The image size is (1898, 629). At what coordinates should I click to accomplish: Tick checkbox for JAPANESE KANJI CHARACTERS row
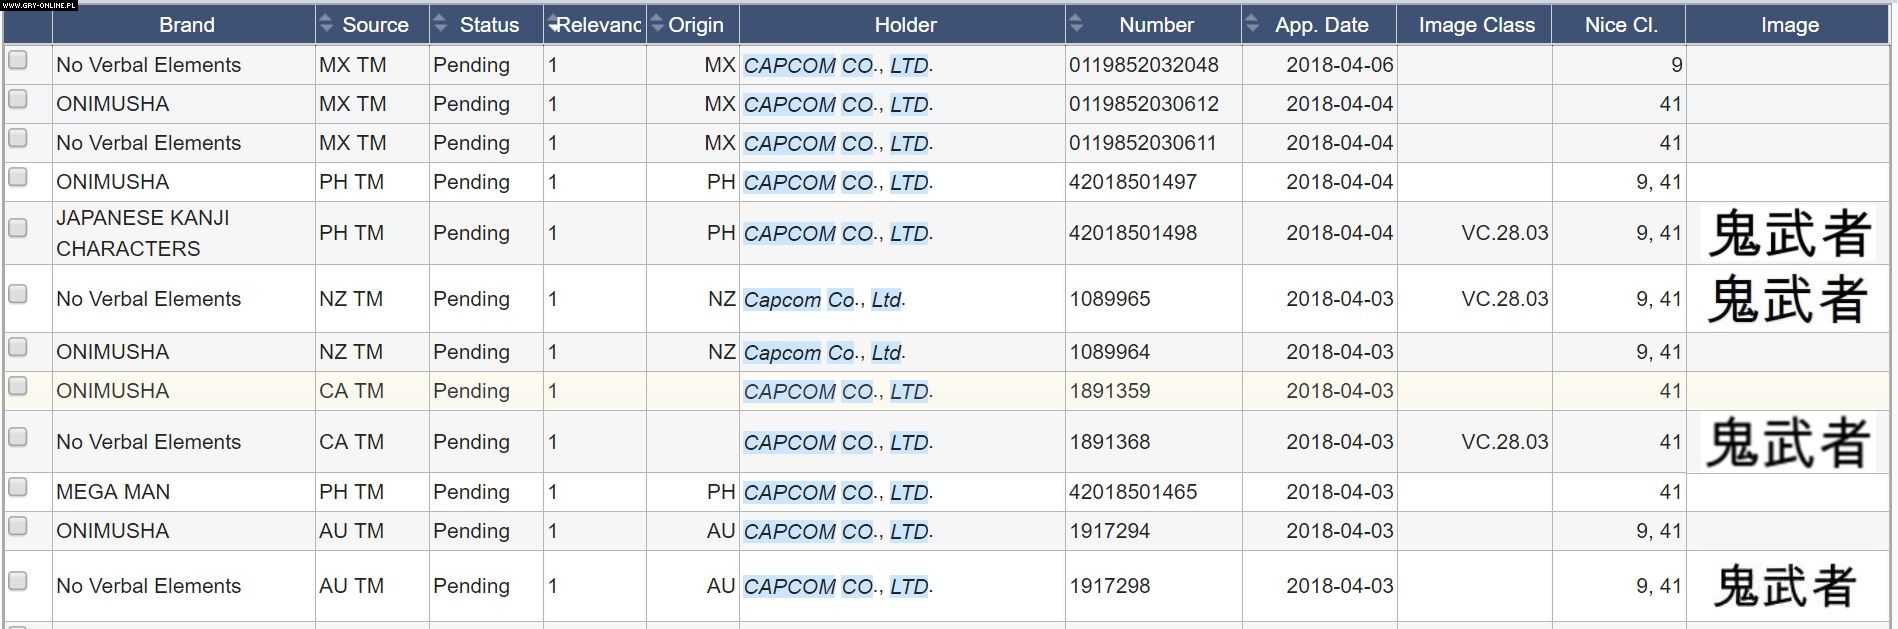coord(18,228)
